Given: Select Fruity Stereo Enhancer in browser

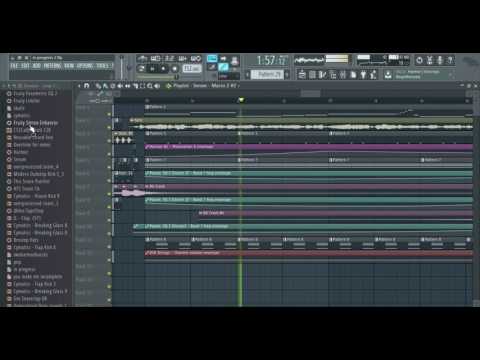Looking at the screenshot, I should [x=36, y=123].
